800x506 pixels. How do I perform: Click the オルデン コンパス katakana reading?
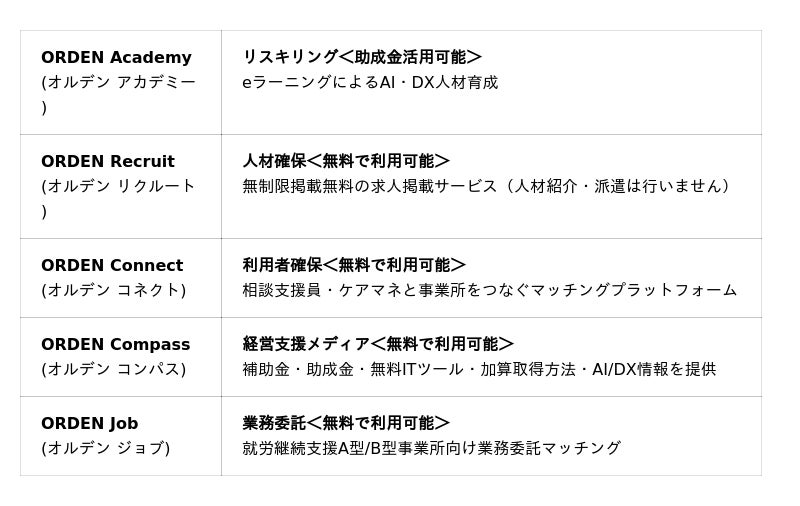click(x=114, y=369)
